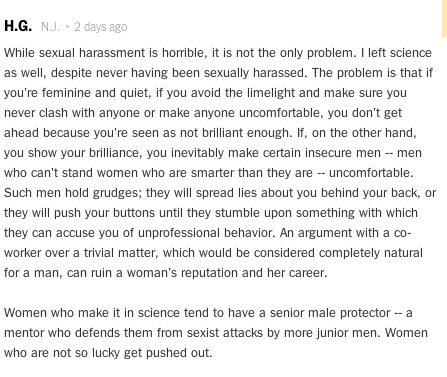
Task: Click the word 'enough' in the comment
Action: (x=269, y=133)
